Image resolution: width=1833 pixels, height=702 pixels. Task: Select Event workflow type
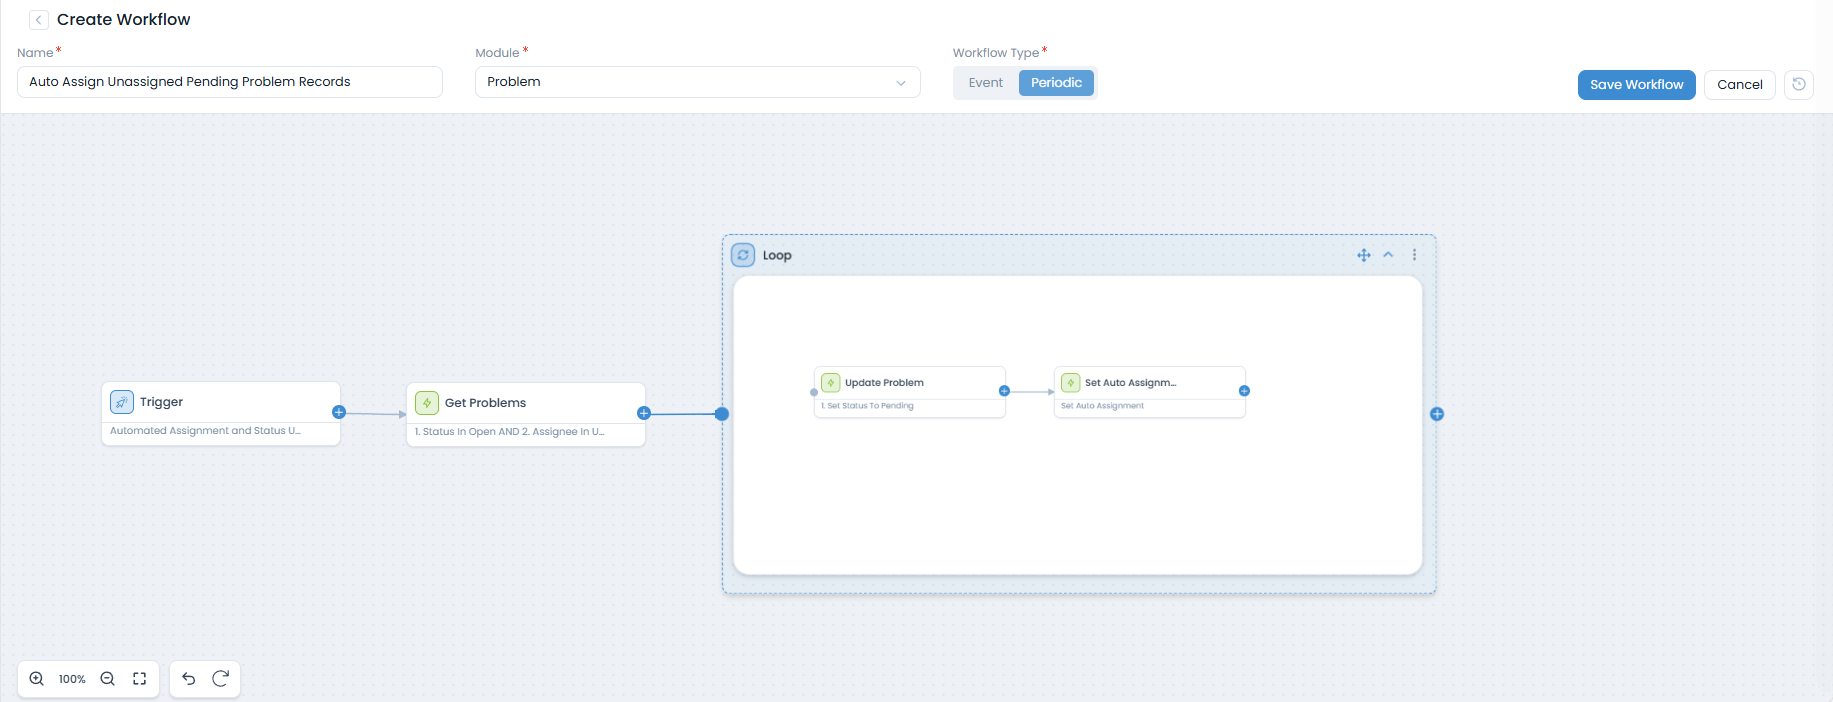985,83
